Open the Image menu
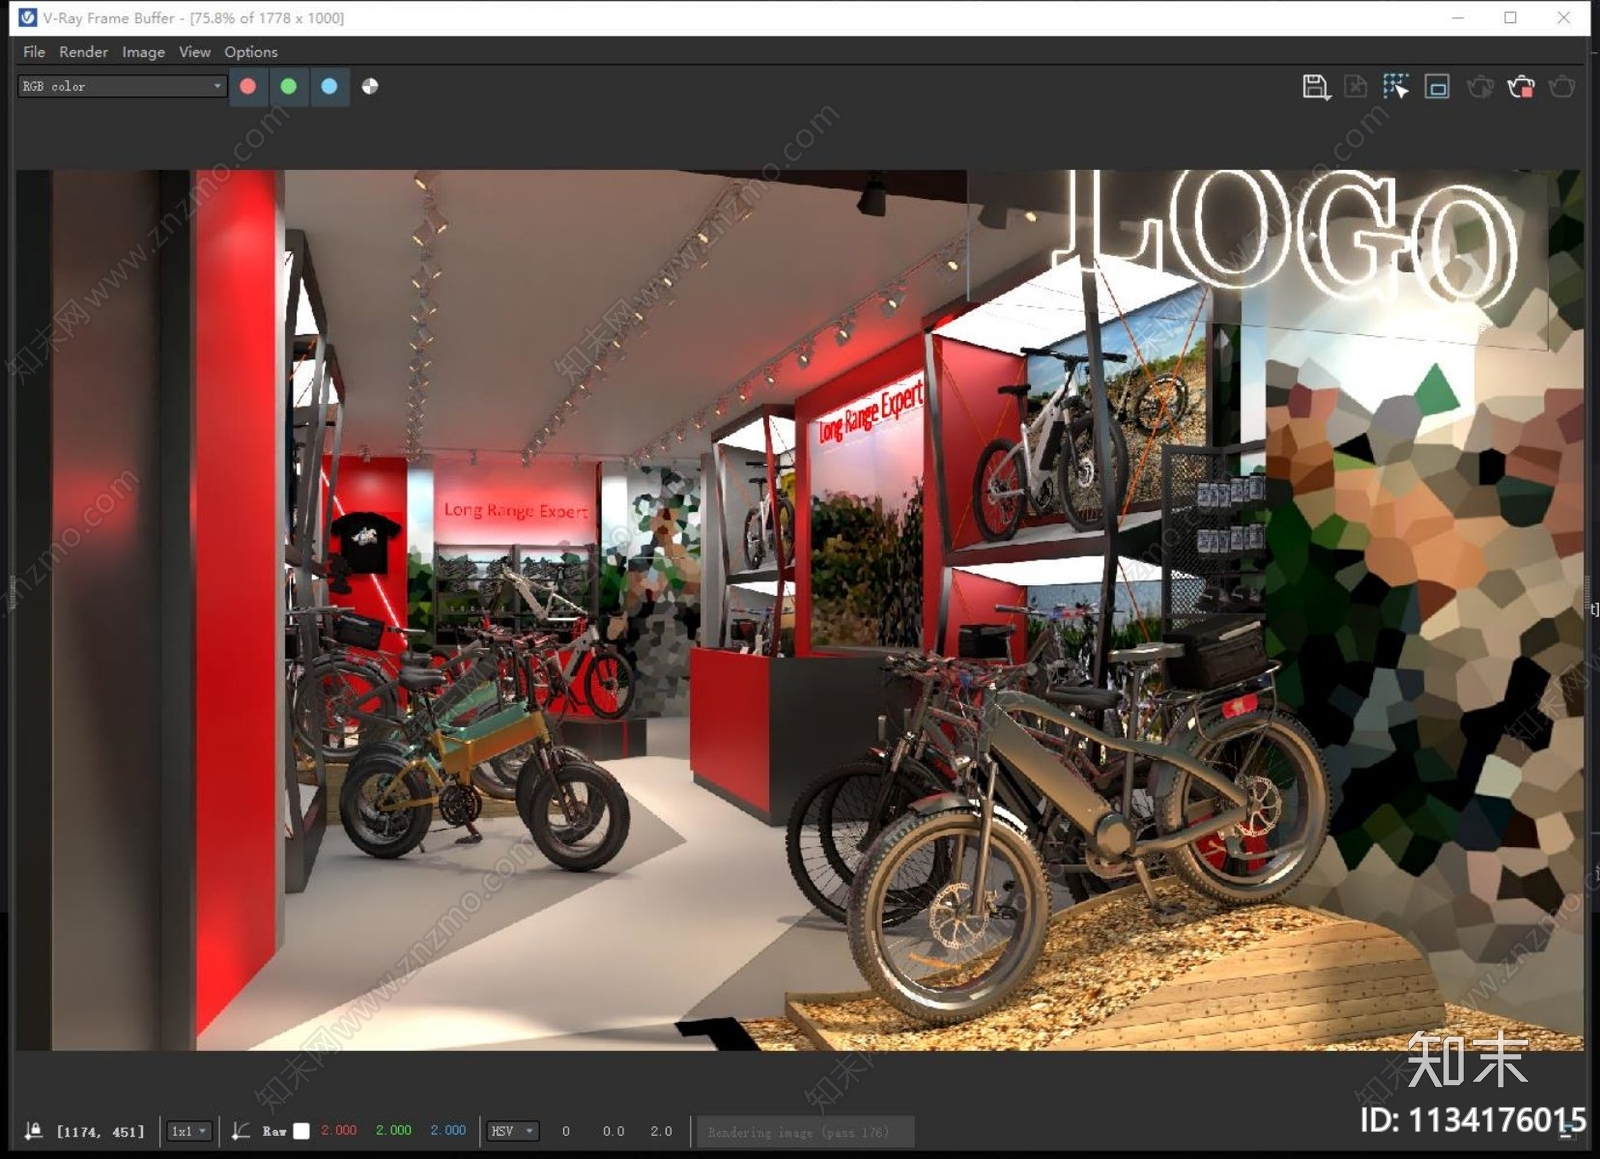The width and height of the screenshot is (1600, 1159). click(x=143, y=52)
